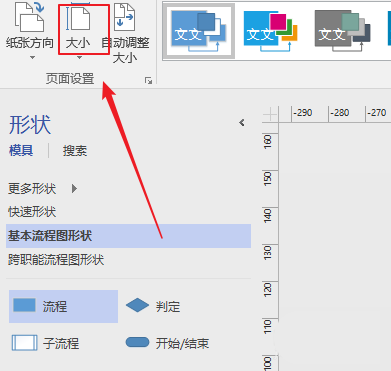
Task: Apply the gray theme thumbnail
Action: click(x=342, y=31)
